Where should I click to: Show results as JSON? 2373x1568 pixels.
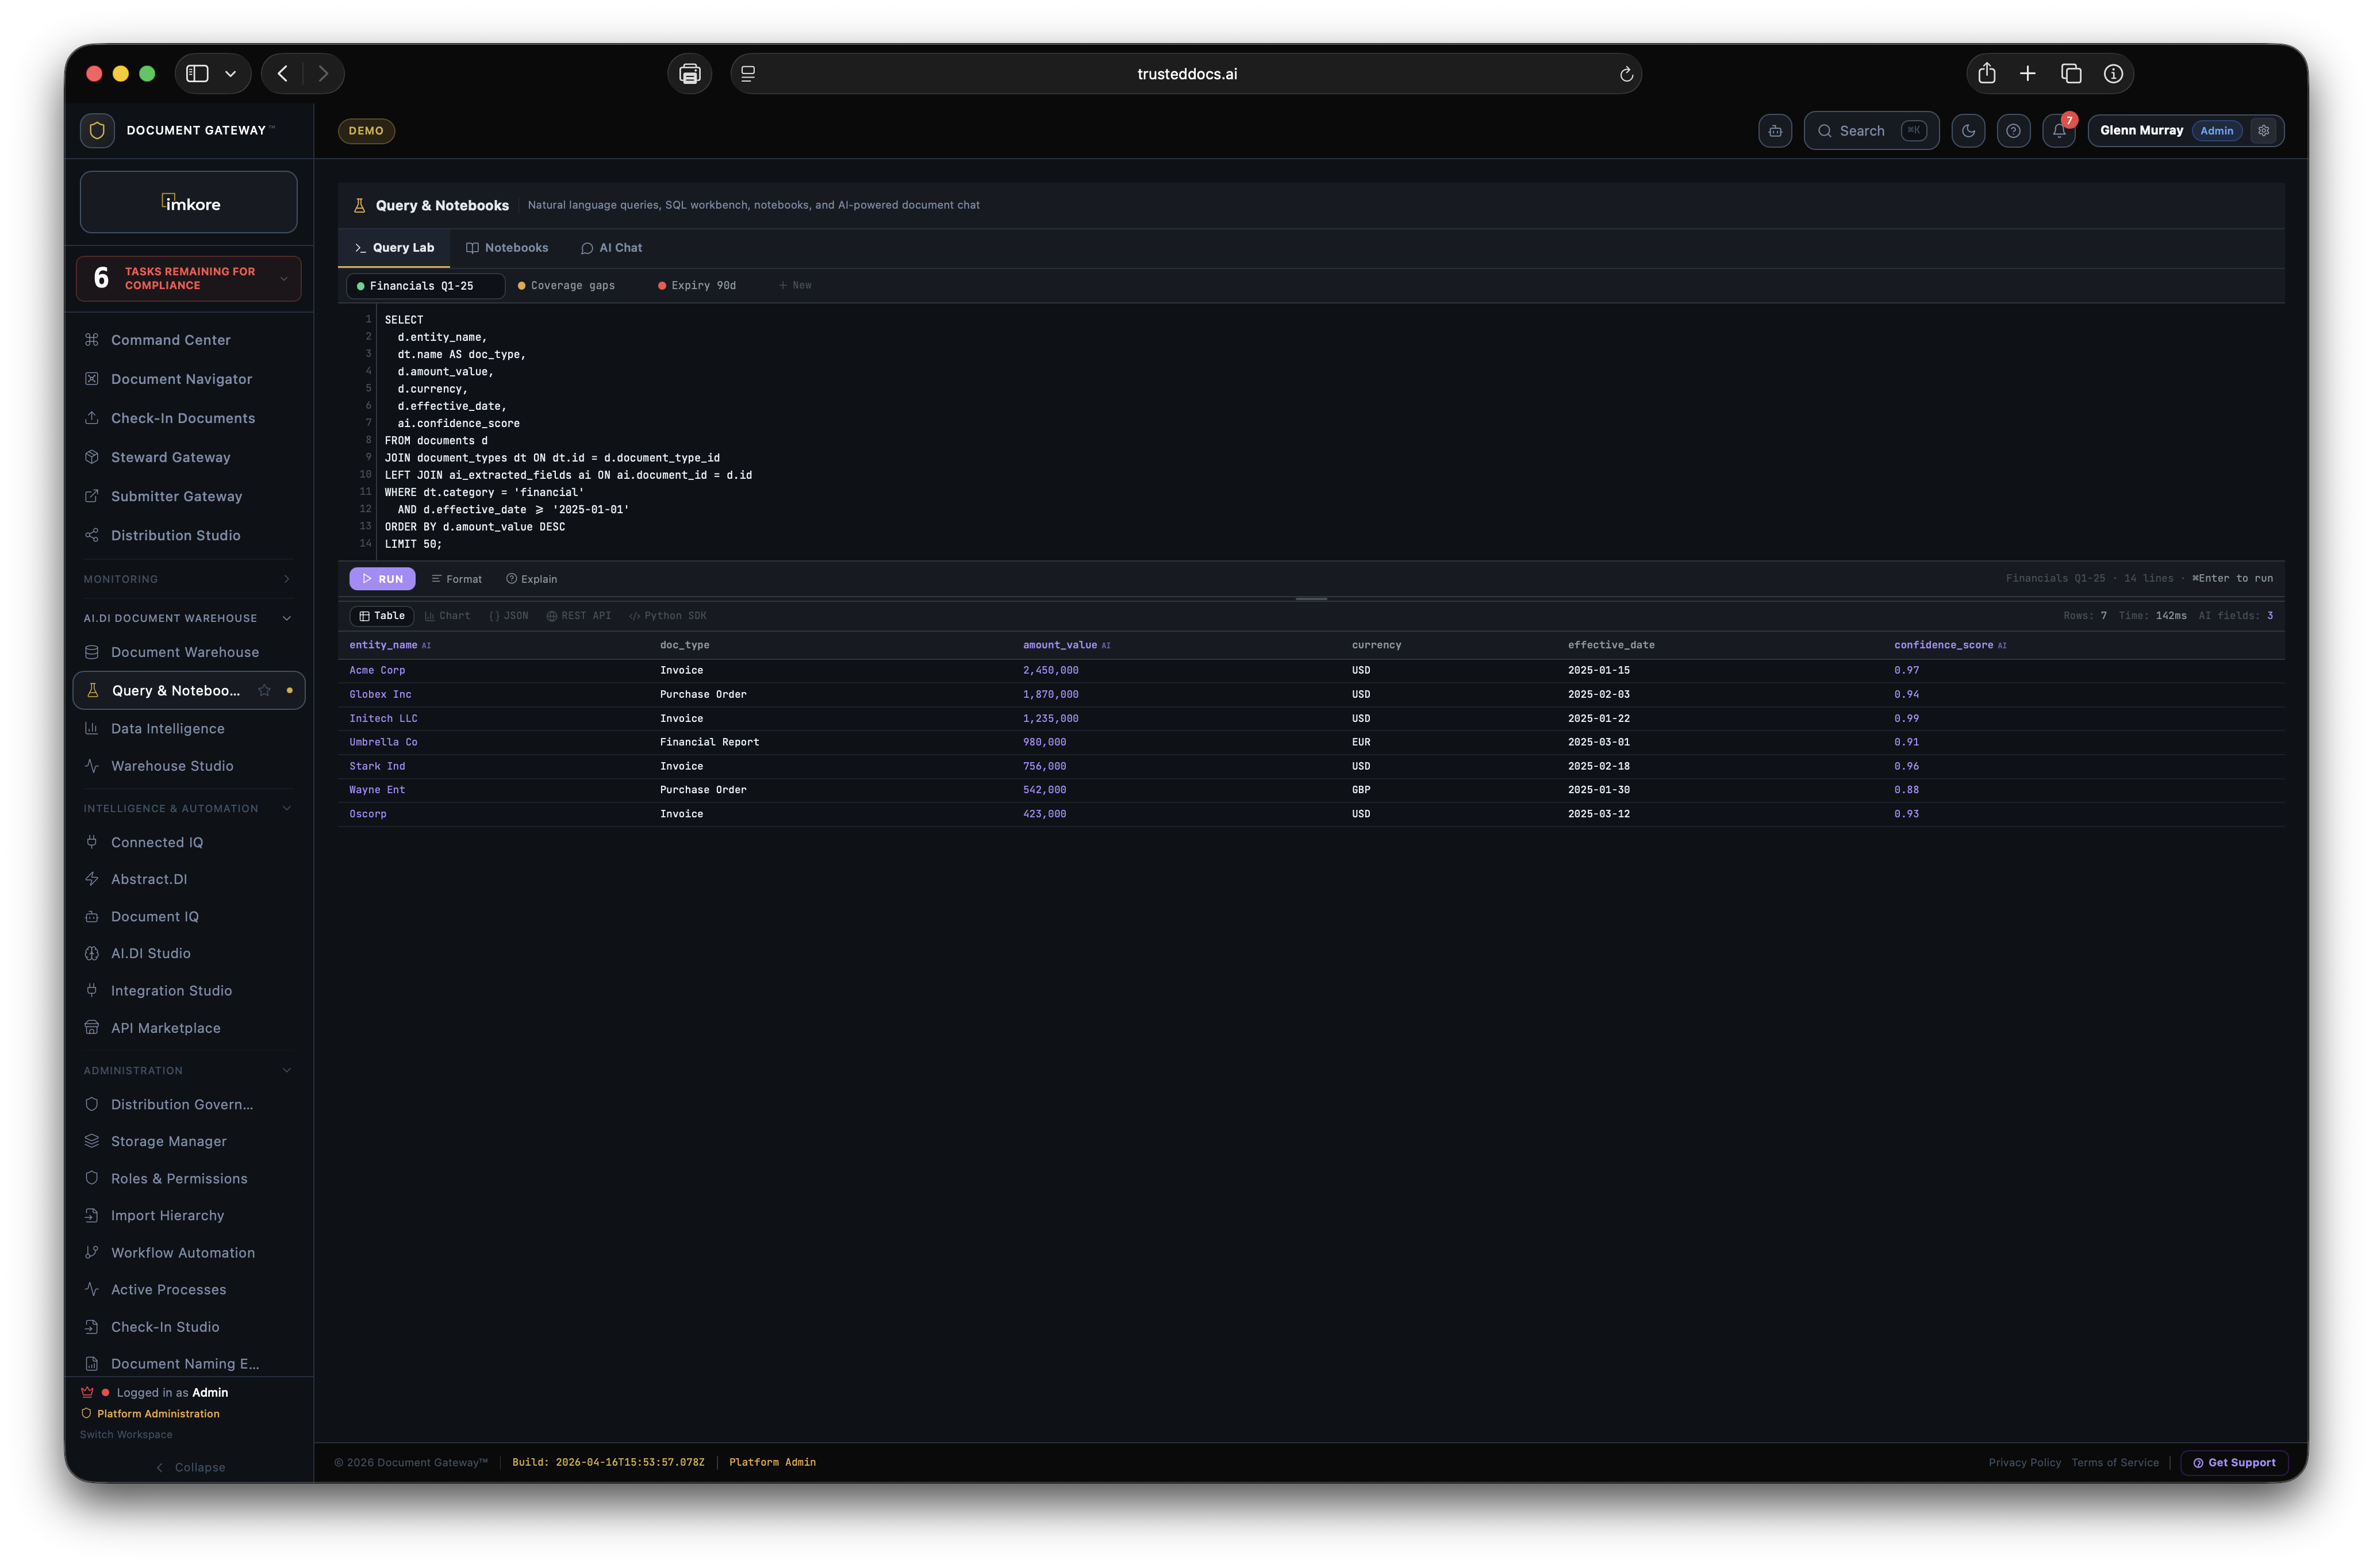click(509, 616)
